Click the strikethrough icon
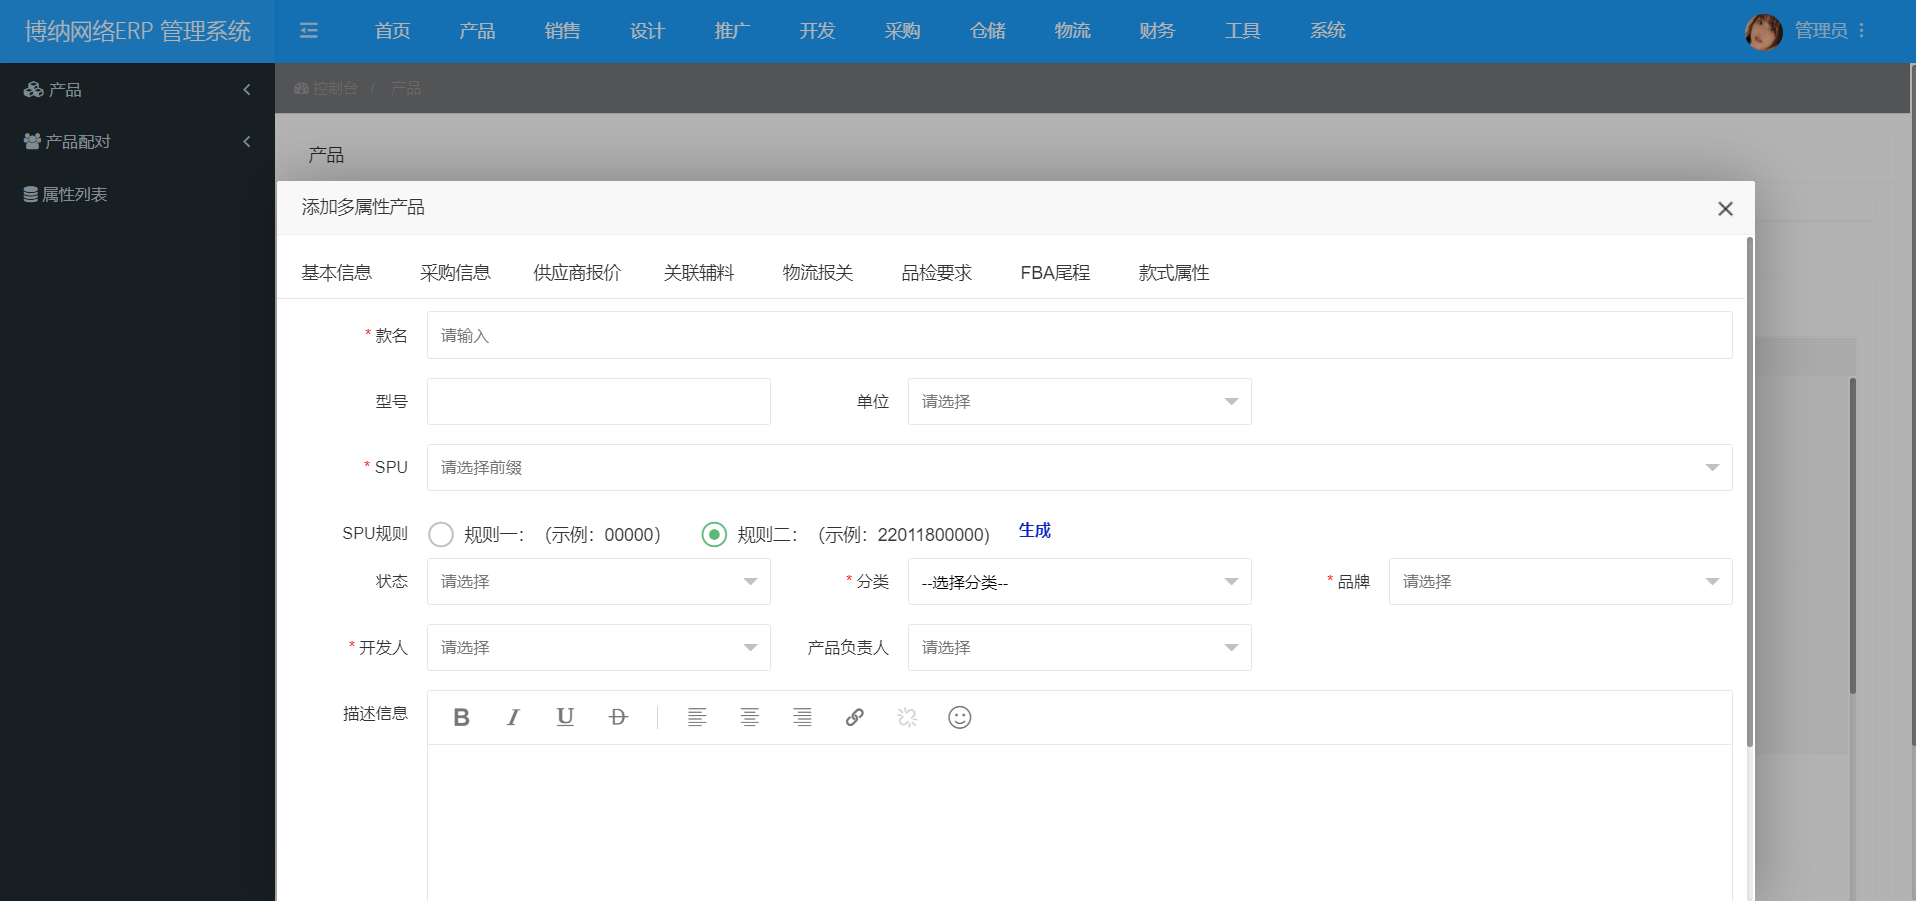Viewport: 1916px width, 901px height. tap(618, 717)
